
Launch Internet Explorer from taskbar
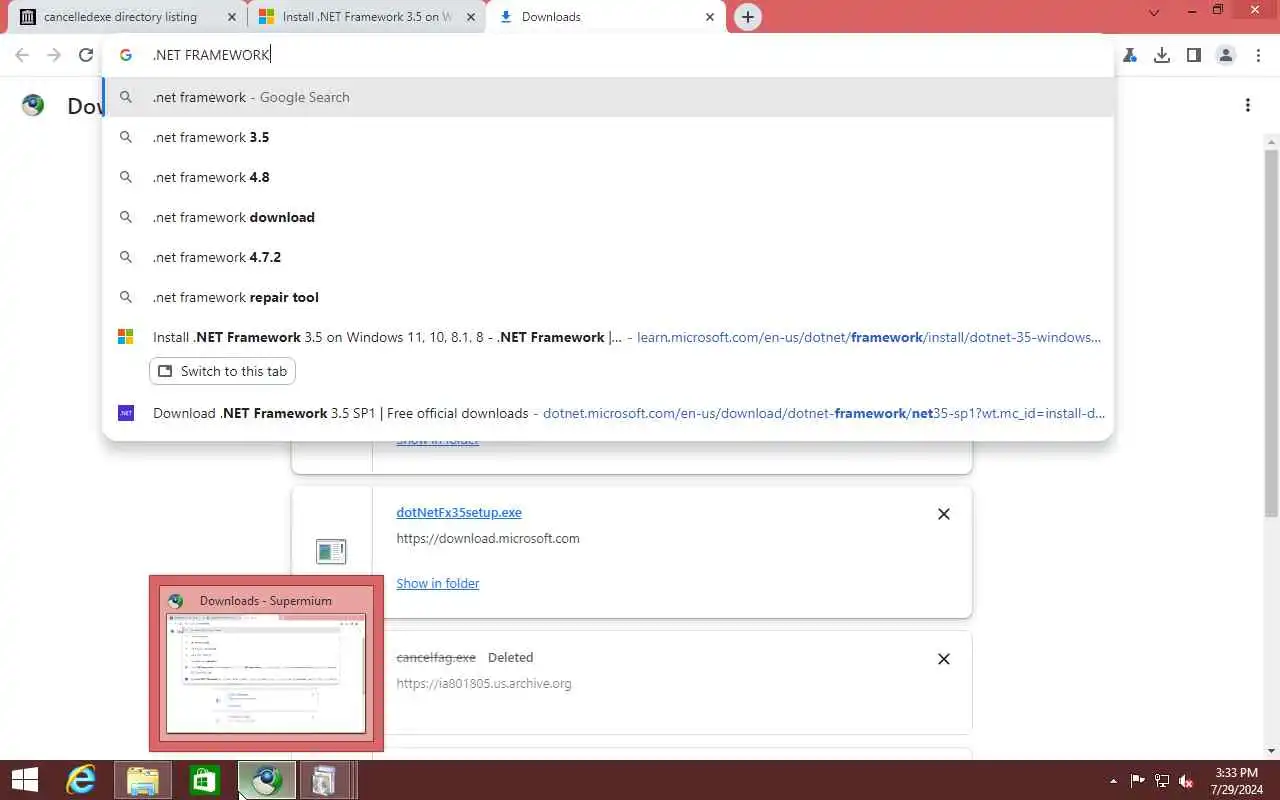click(80, 780)
